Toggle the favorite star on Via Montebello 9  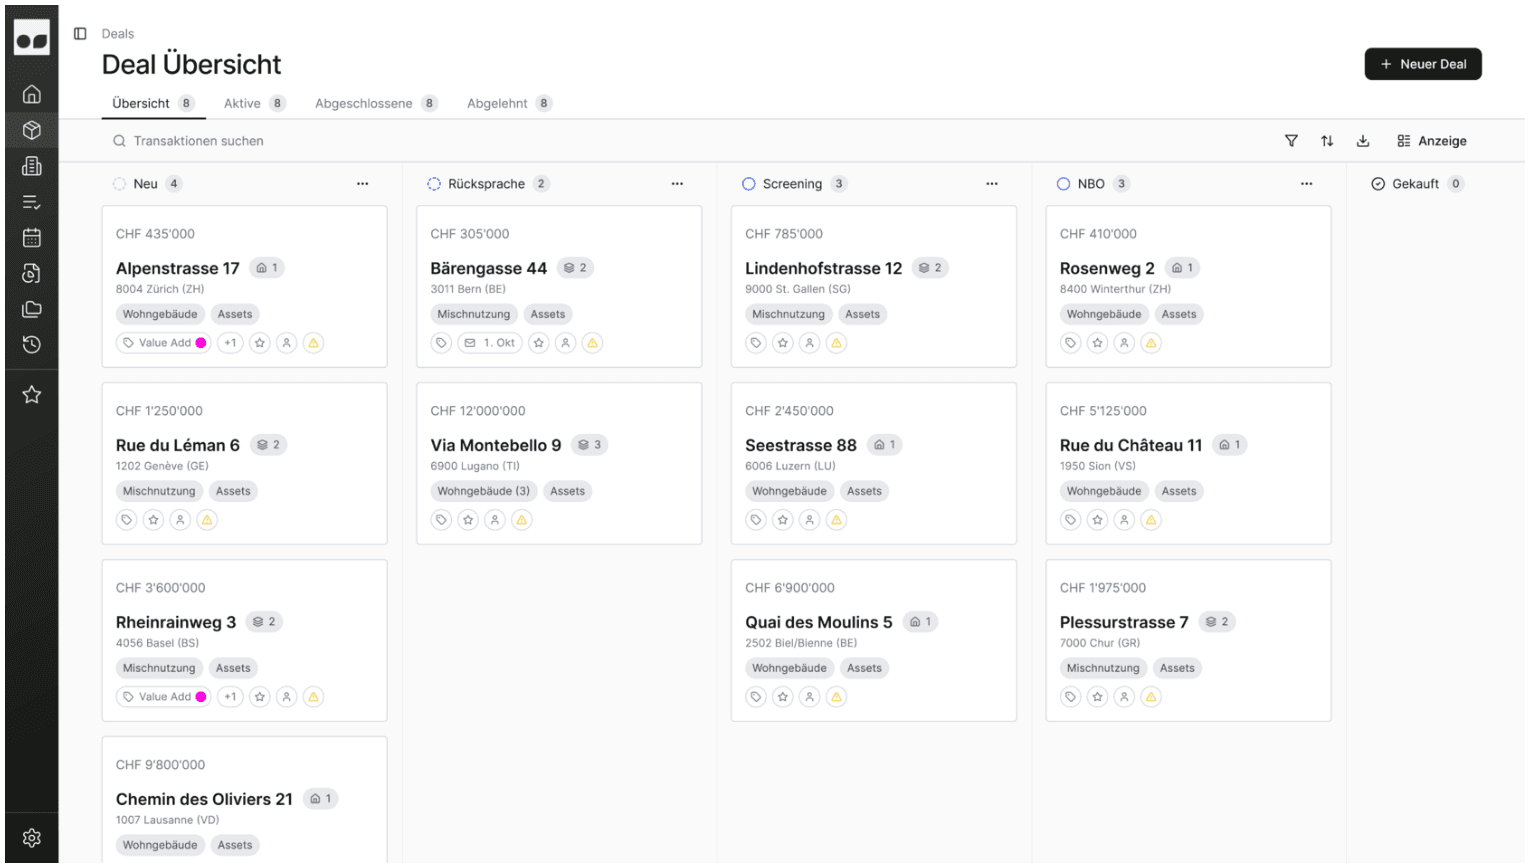point(468,520)
